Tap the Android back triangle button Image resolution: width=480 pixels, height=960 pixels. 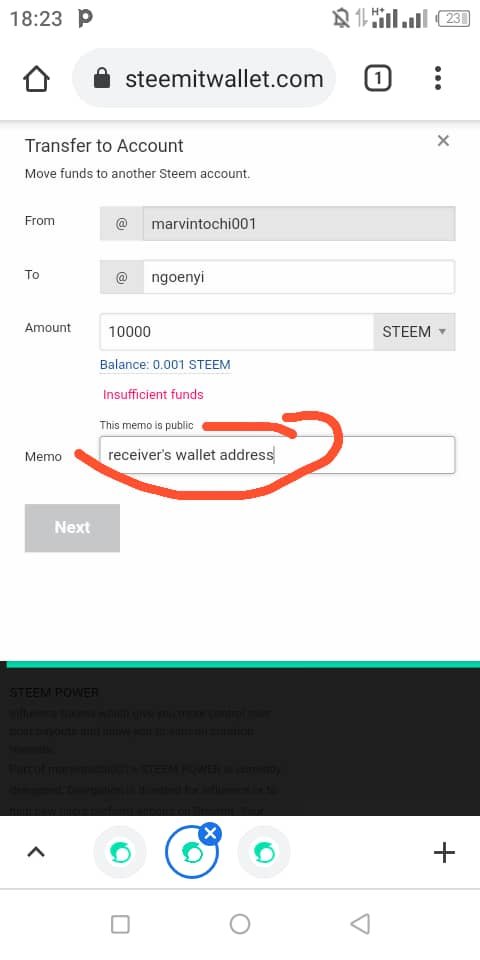tap(360, 924)
